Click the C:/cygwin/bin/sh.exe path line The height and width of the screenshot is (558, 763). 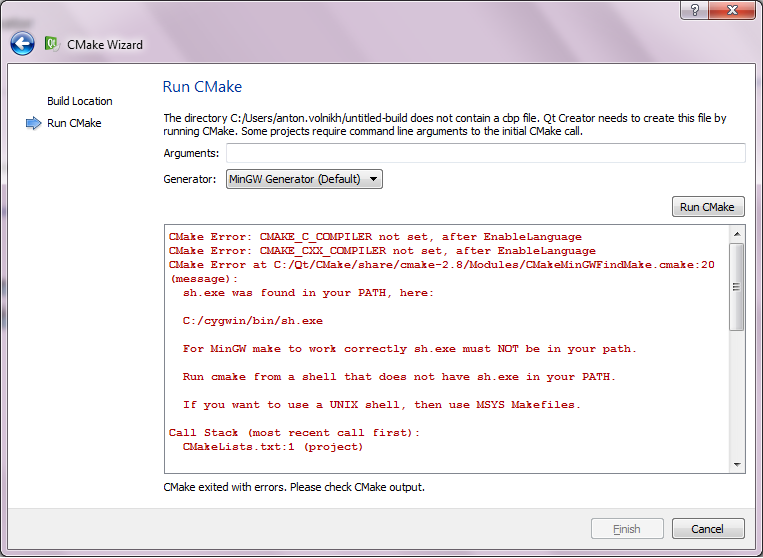tap(253, 321)
